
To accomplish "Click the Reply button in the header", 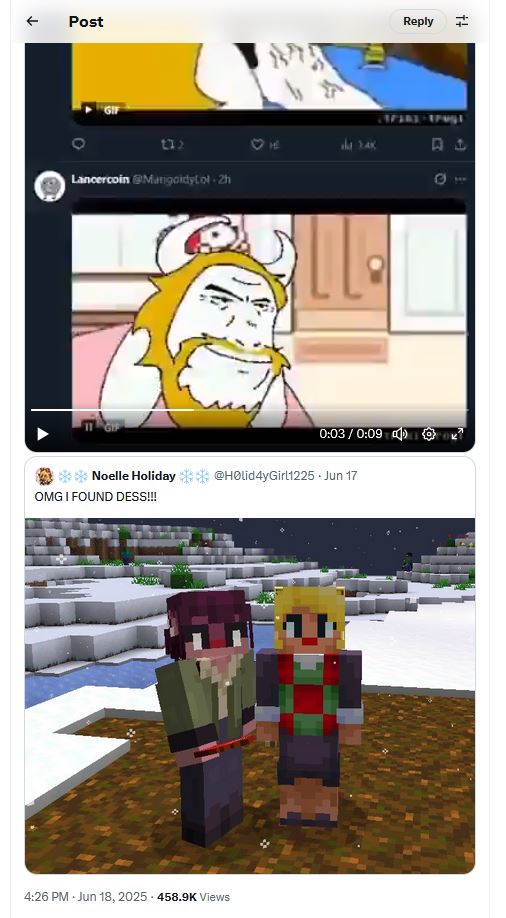I will (x=418, y=21).
